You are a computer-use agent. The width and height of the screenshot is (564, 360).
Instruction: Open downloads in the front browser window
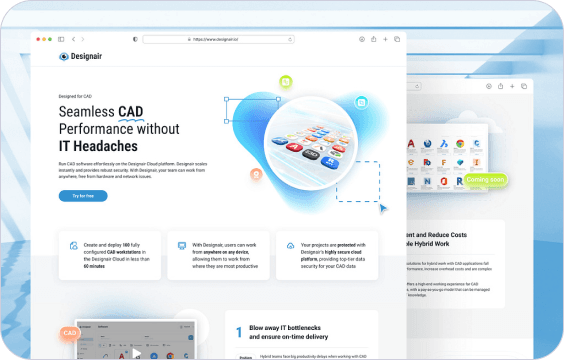click(x=362, y=39)
